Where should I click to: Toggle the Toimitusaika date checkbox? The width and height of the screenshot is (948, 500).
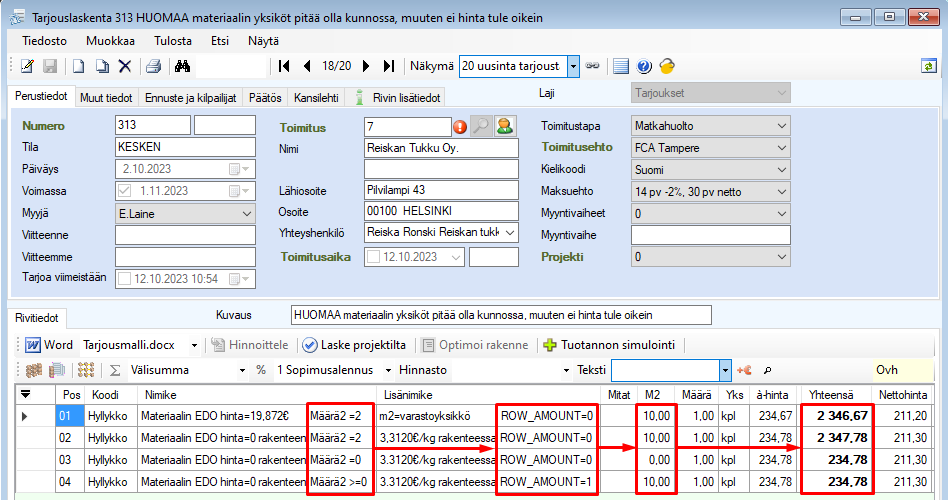coord(374,256)
